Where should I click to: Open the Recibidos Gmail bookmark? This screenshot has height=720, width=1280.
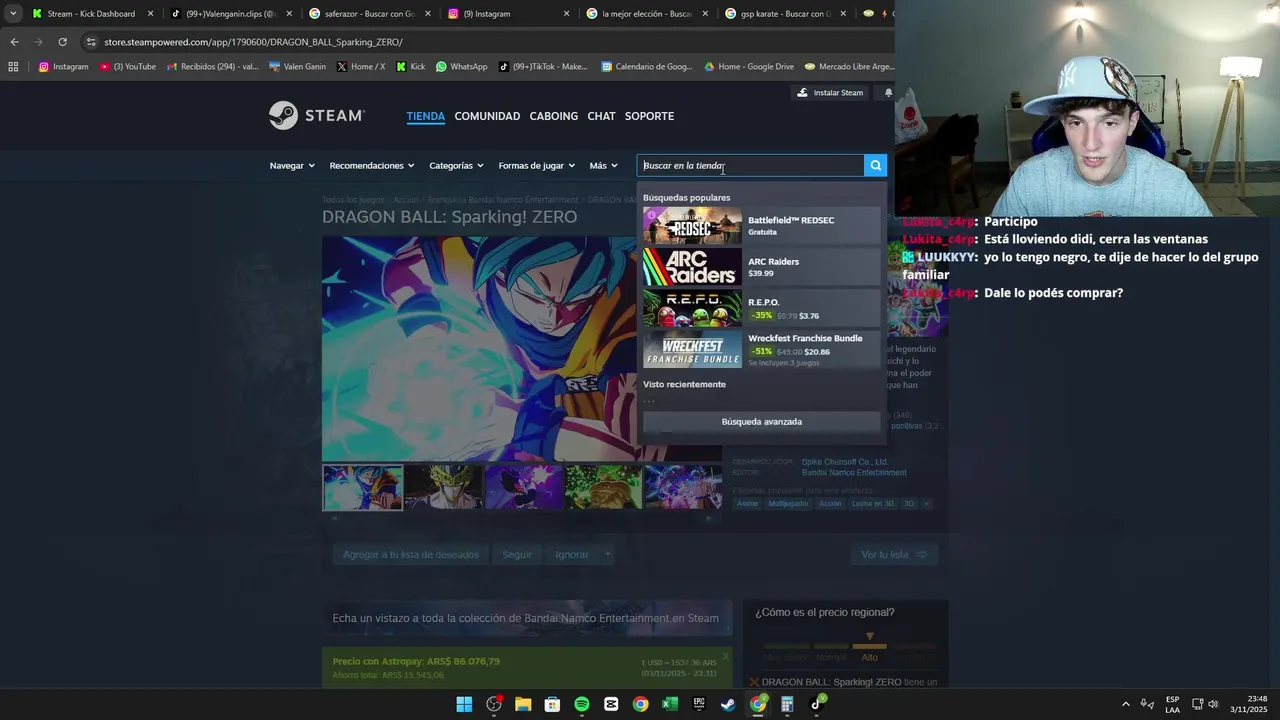[x=213, y=67]
